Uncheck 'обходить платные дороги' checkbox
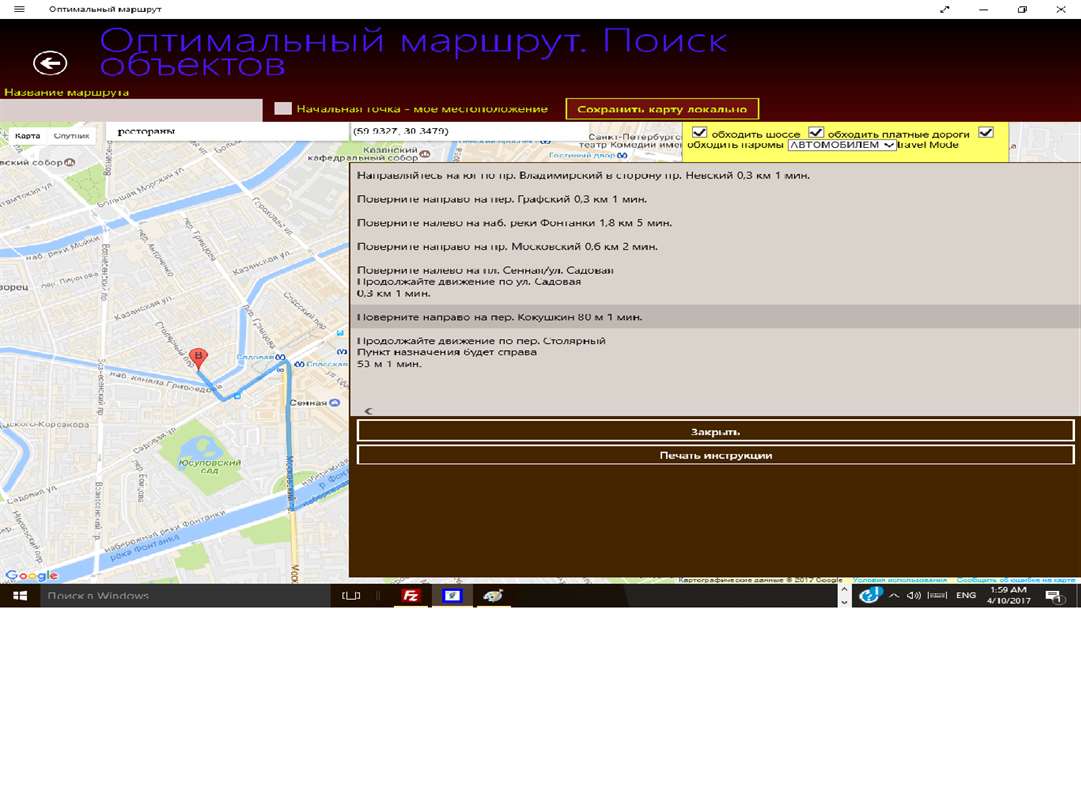This screenshot has width=1081, height=810. [x=816, y=132]
